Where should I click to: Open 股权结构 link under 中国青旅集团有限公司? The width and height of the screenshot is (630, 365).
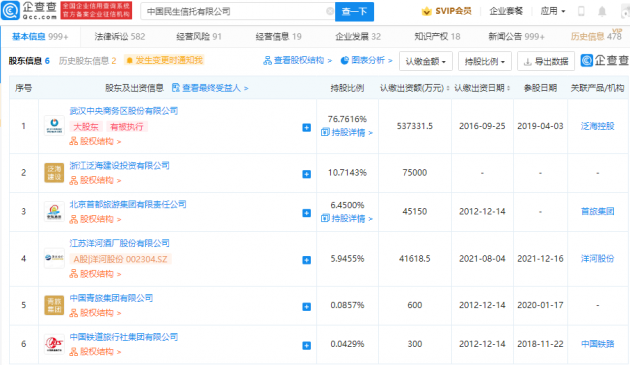point(95,313)
